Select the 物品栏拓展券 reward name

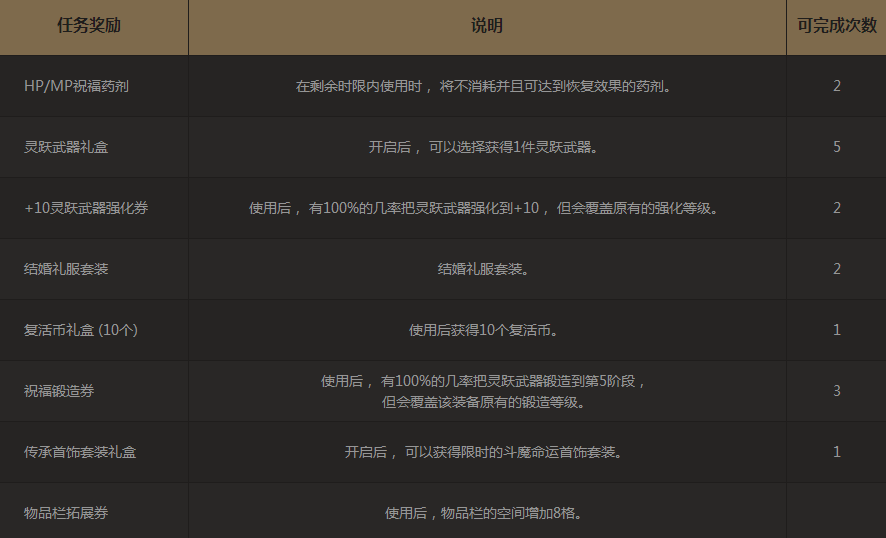tap(66, 513)
